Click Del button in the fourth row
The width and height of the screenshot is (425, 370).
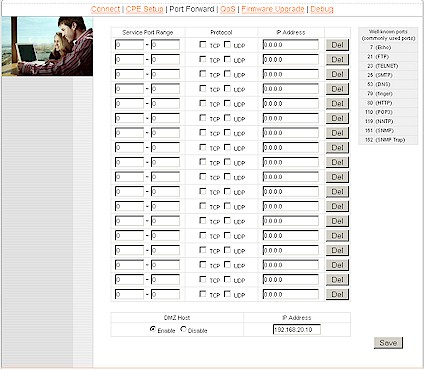337,89
